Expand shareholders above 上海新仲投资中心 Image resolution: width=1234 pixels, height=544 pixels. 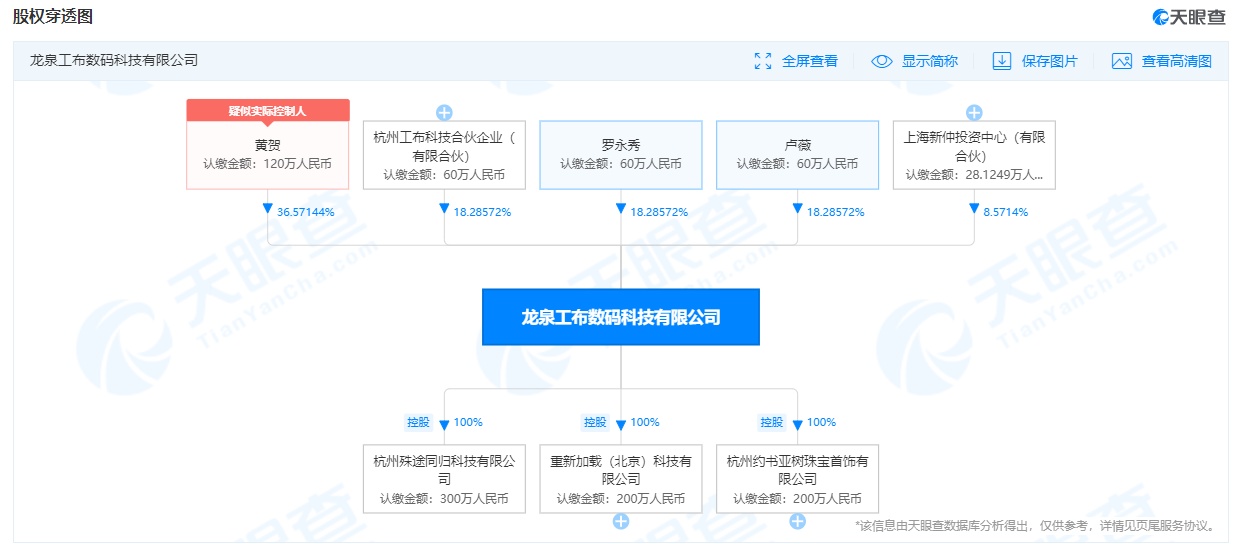974,112
